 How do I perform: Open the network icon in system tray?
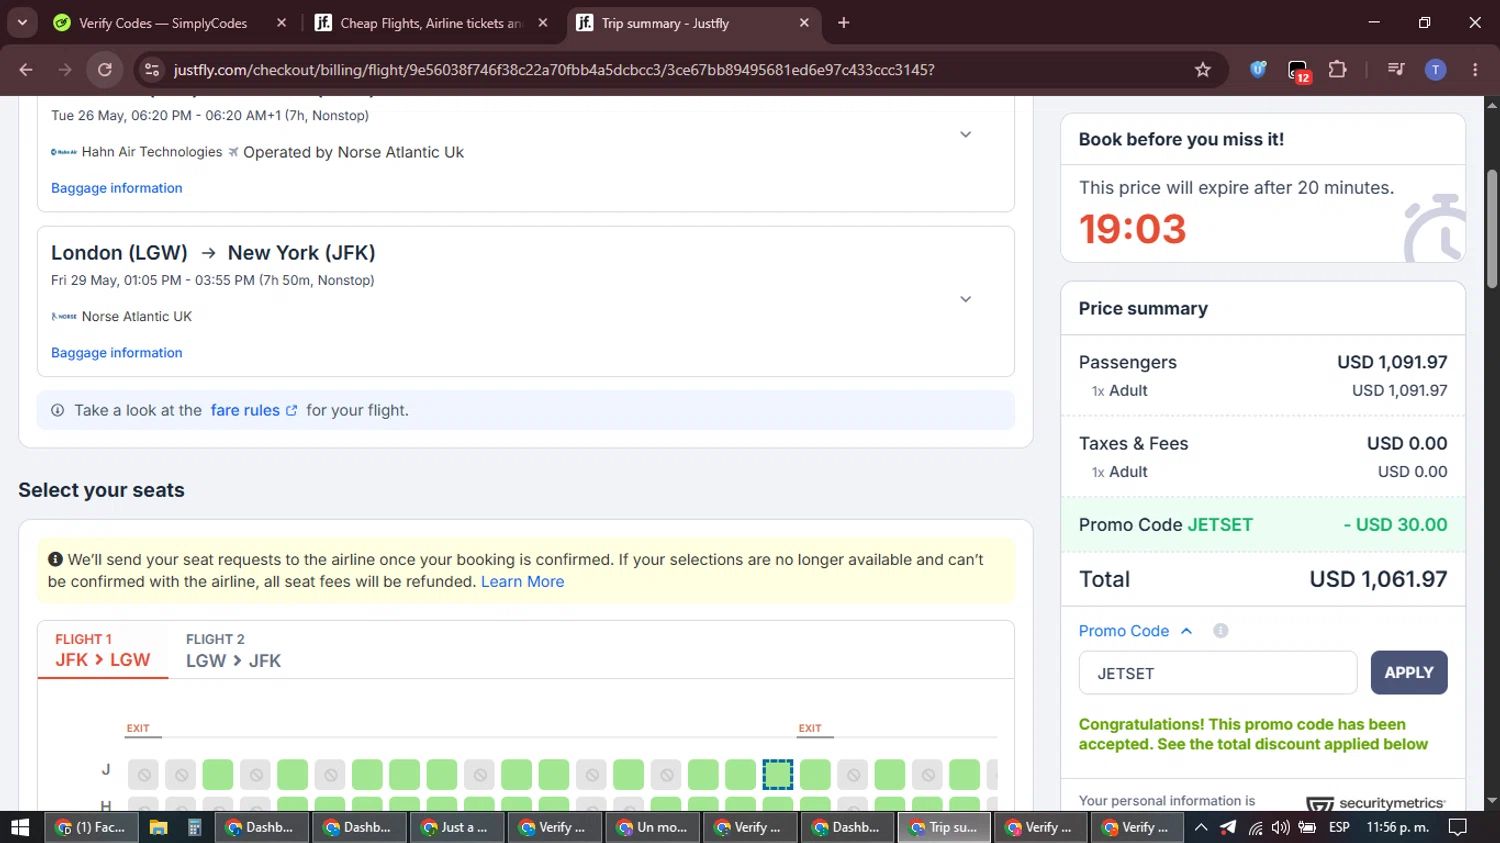pos(1255,827)
